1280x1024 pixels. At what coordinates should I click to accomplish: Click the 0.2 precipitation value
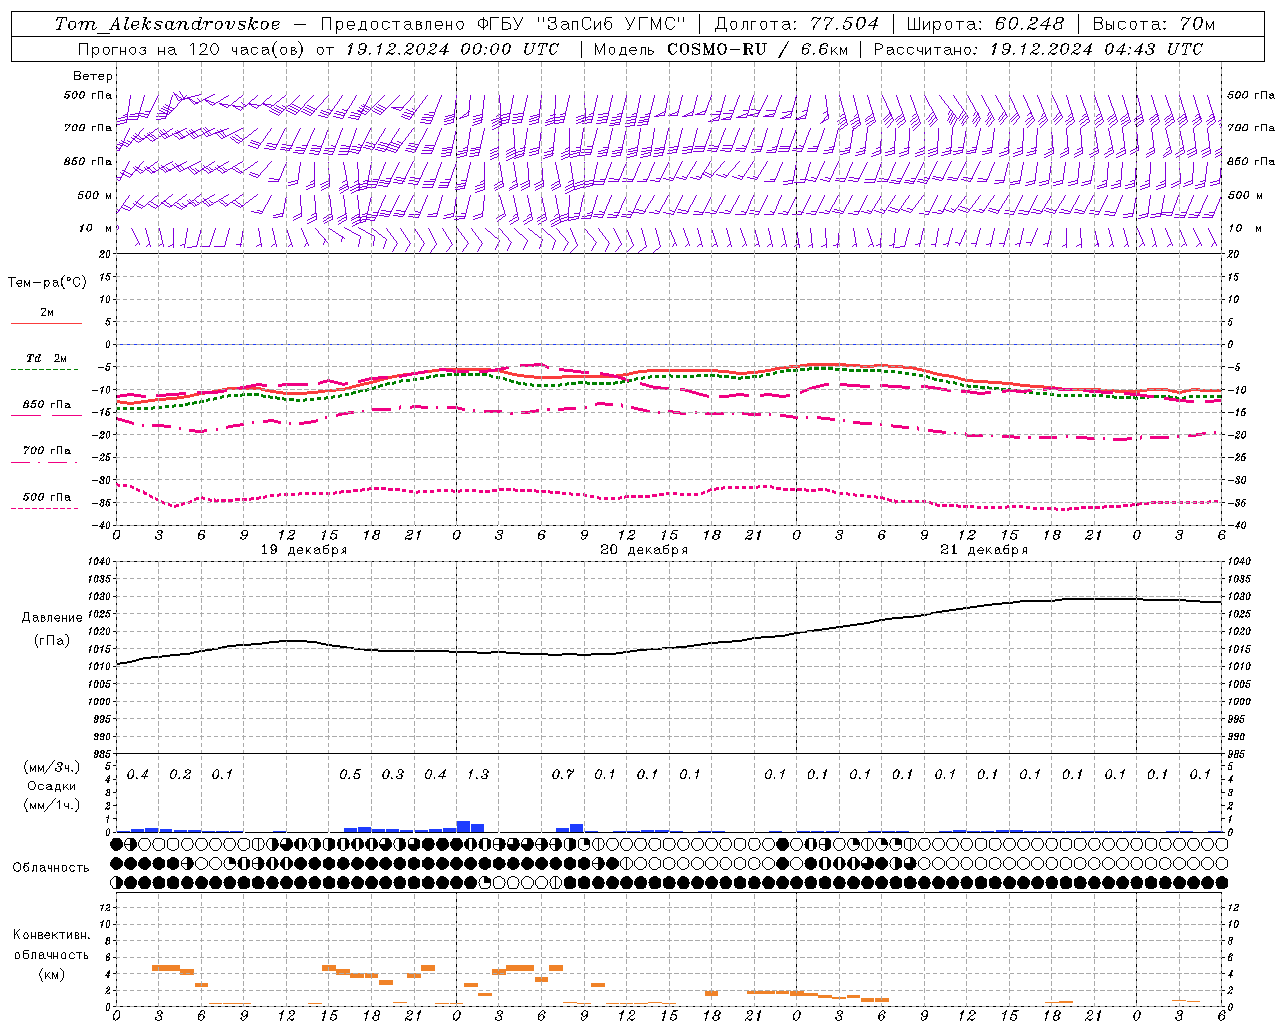click(x=180, y=775)
